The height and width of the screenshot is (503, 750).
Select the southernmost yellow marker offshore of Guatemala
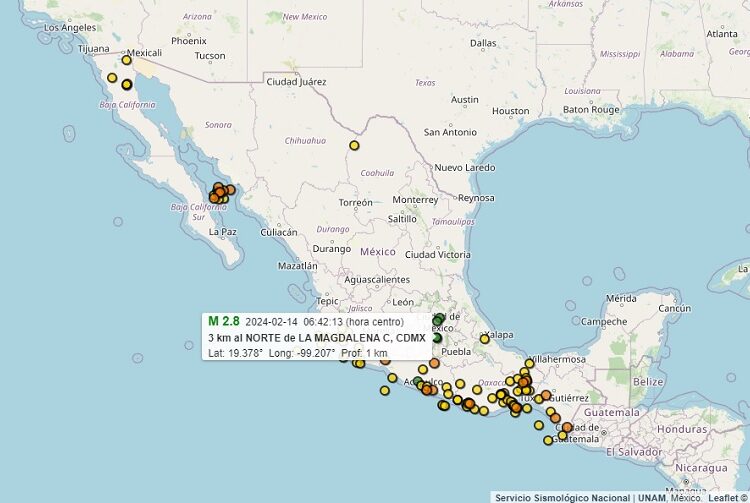(x=548, y=440)
